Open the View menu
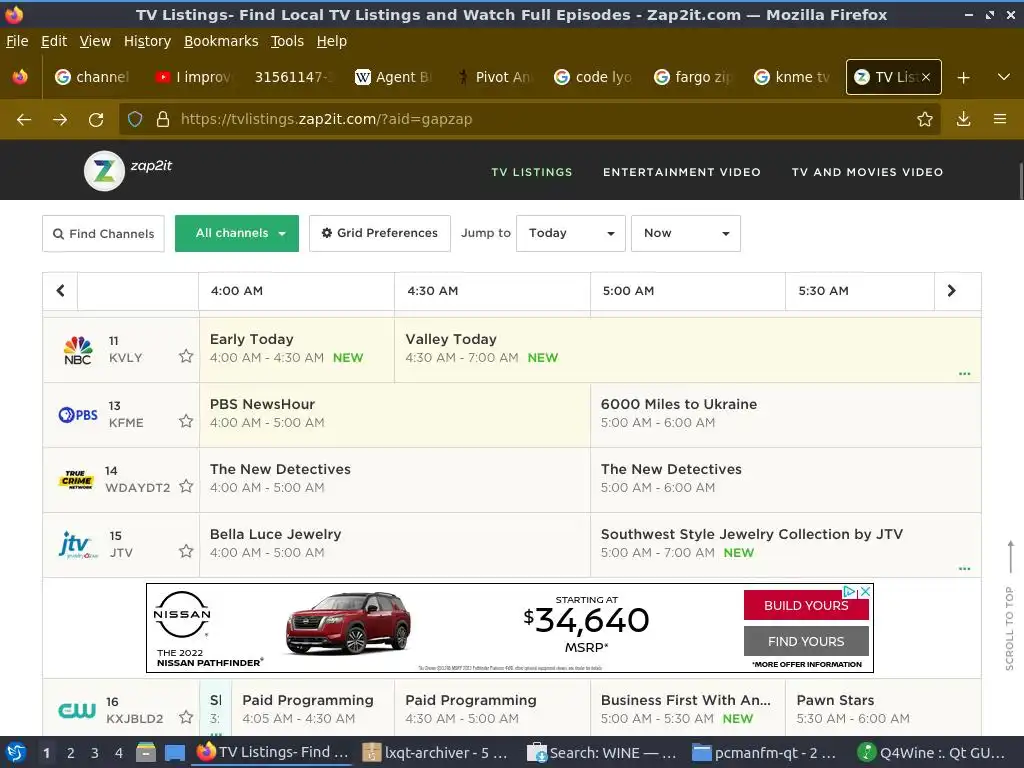Screen dimensions: 1024x768 95,41
